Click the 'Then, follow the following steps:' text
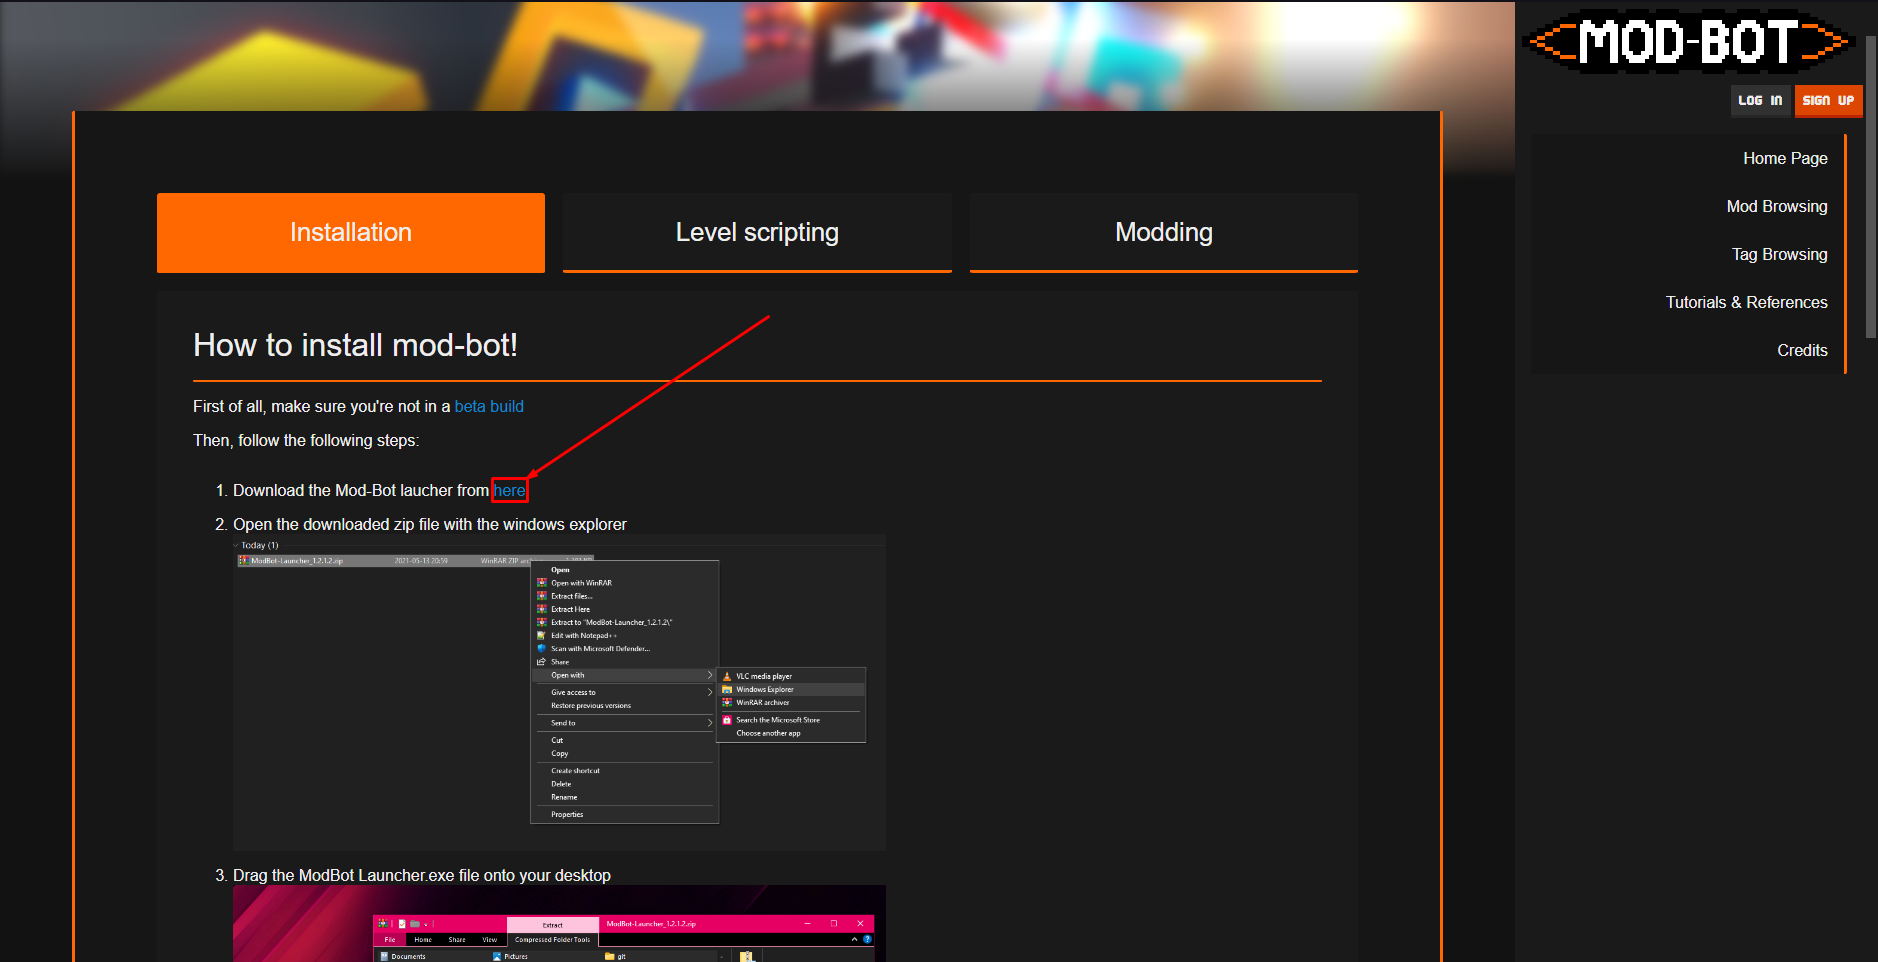The height and width of the screenshot is (962, 1878). tap(306, 440)
